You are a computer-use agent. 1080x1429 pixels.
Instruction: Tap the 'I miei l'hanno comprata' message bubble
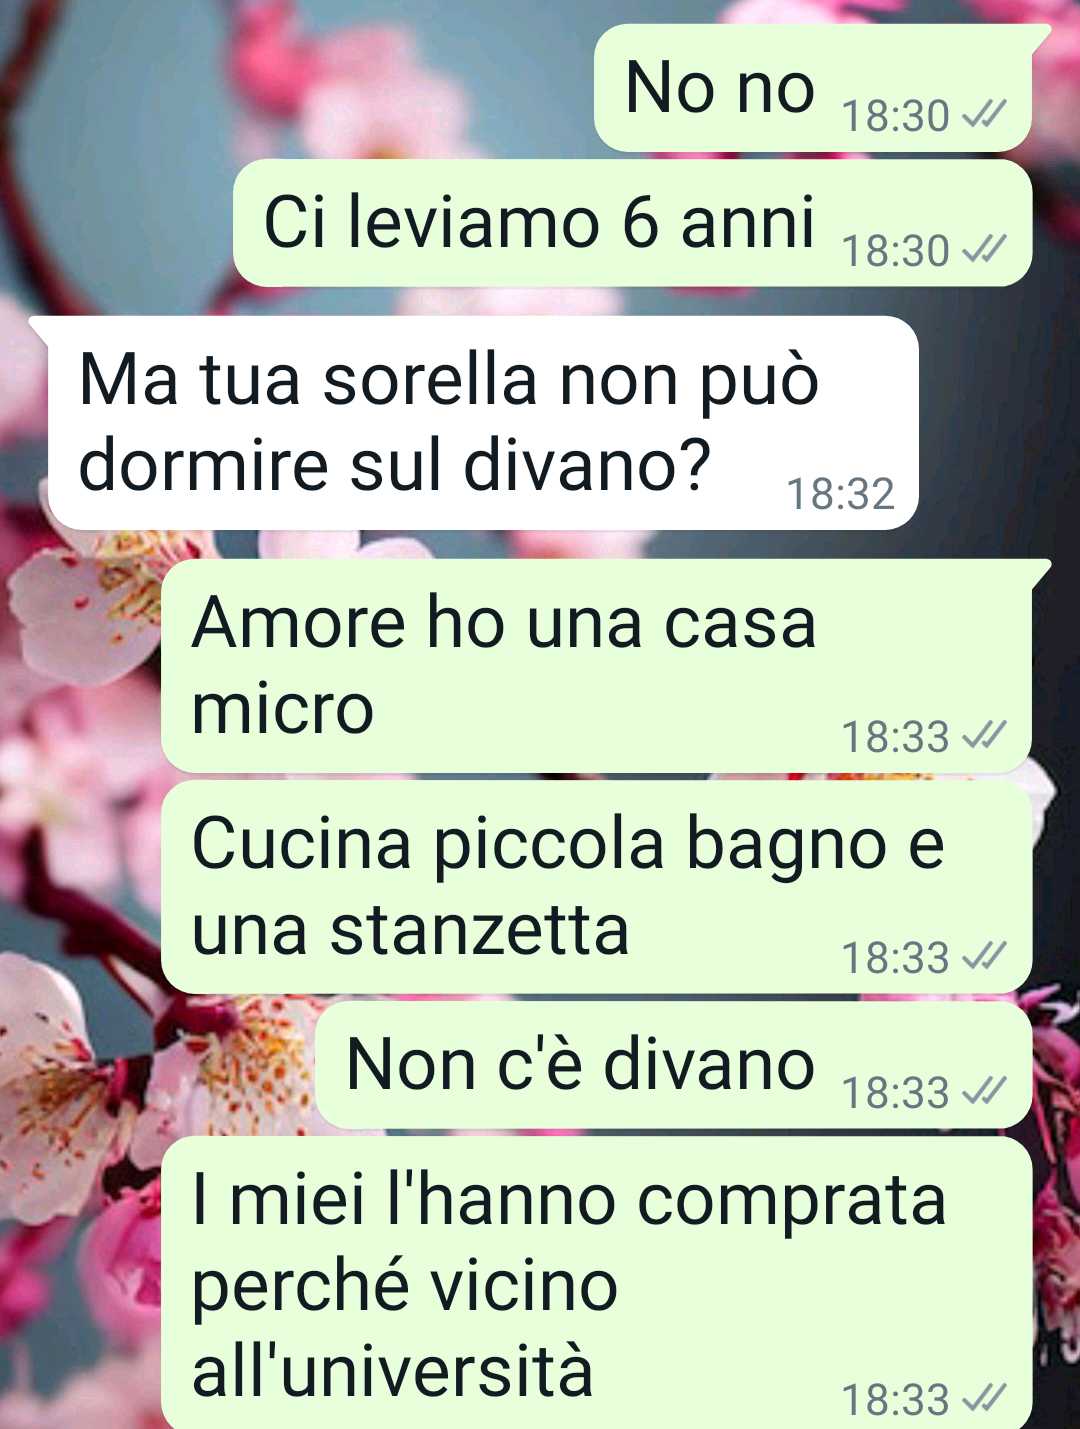[597, 1284]
